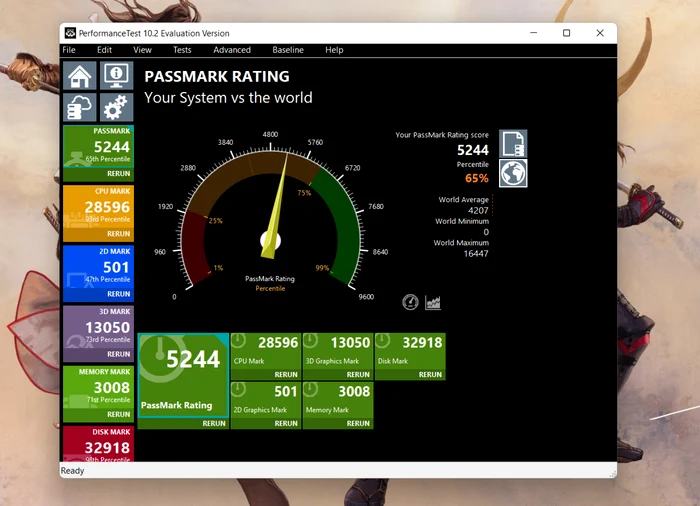Open the System Information monitor icon
Image resolution: width=700 pixels, height=506 pixels.
coord(116,76)
